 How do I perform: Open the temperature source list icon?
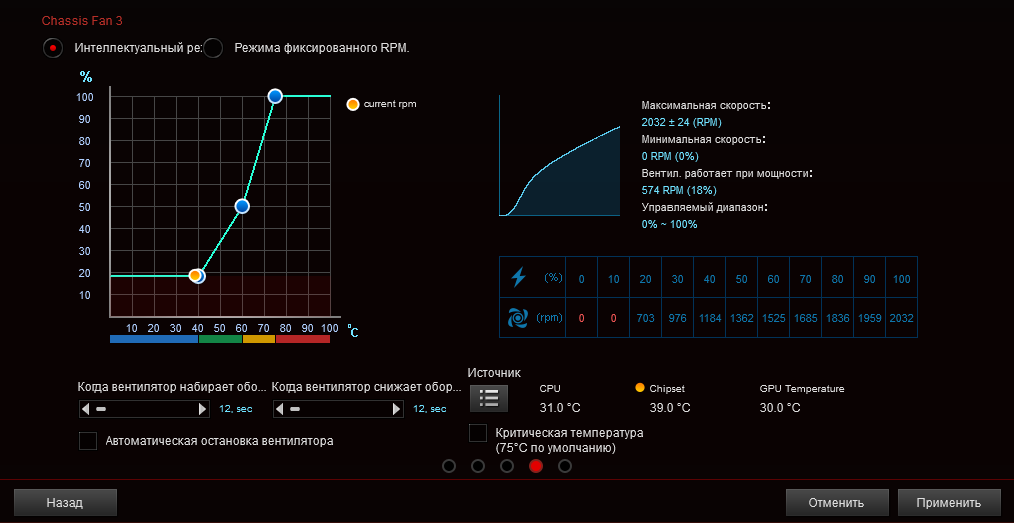coord(489,398)
